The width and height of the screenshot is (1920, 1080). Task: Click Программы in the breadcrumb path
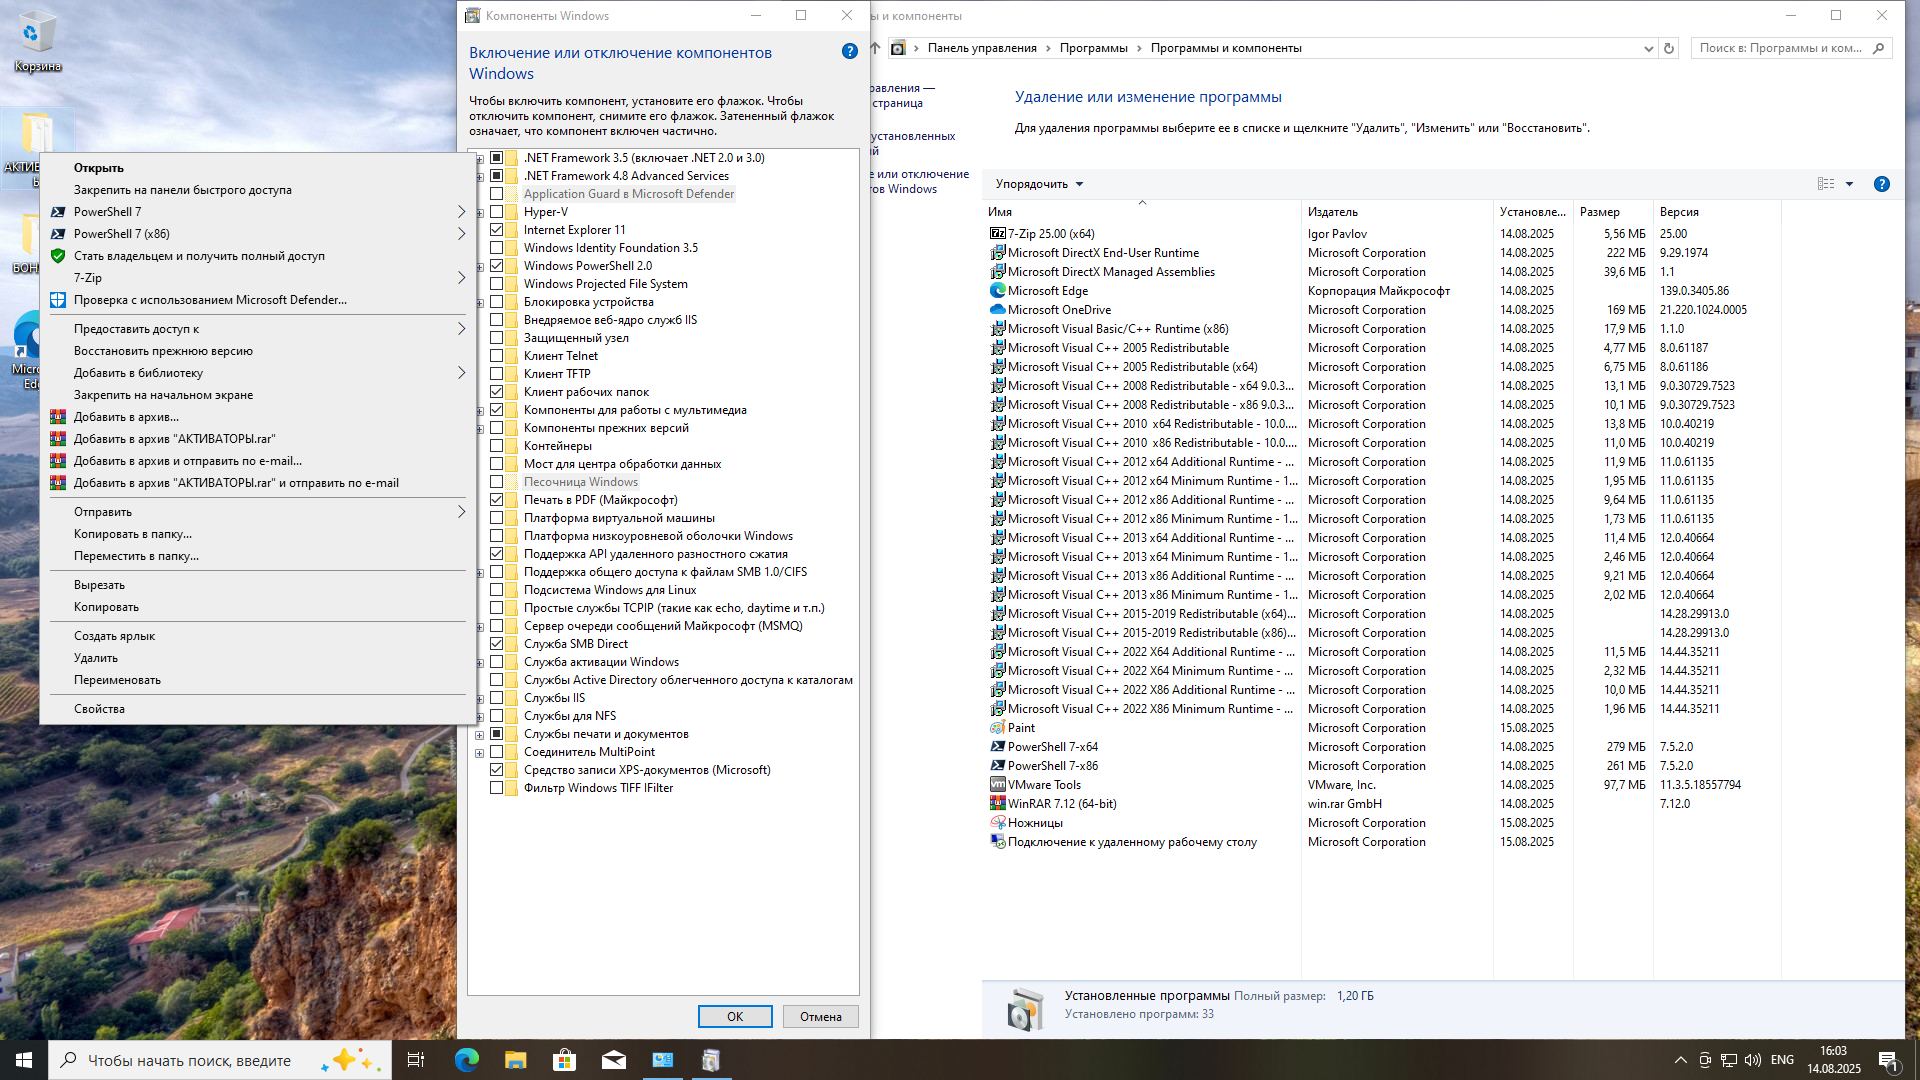[1093, 48]
